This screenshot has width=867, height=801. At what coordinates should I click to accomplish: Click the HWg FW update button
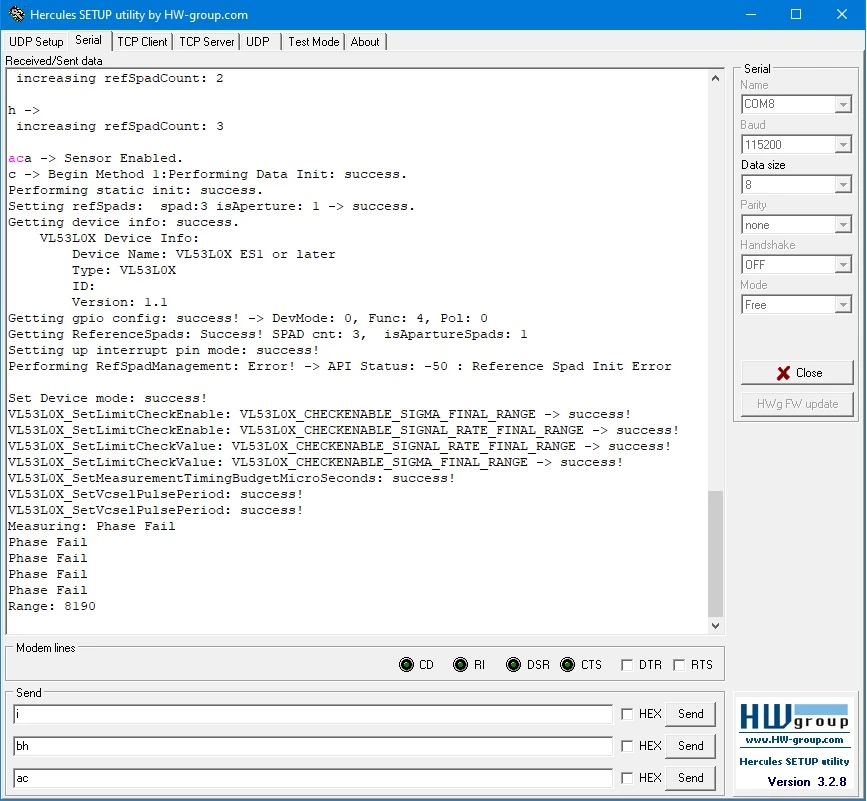click(797, 404)
